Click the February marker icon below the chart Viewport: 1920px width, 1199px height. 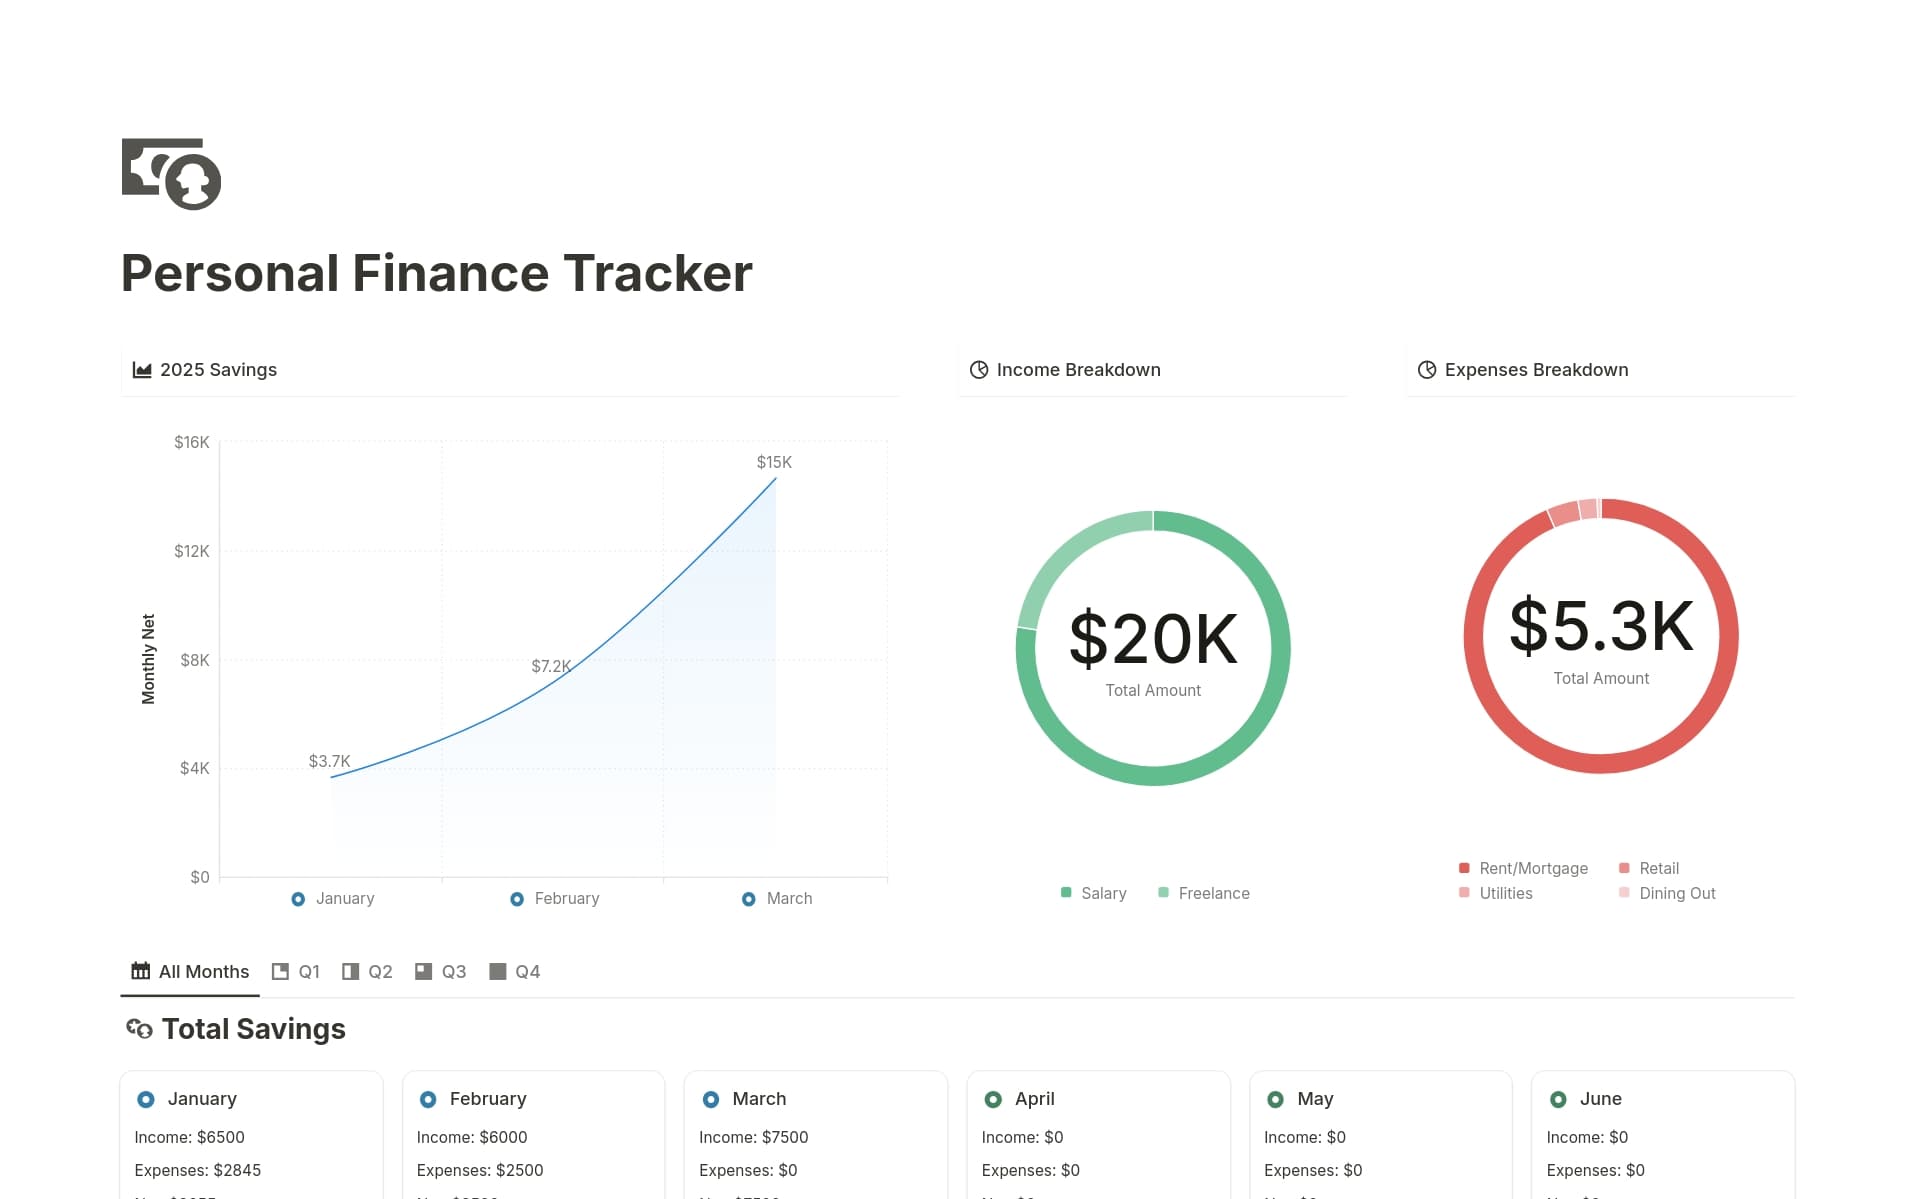[x=517, y=898]
